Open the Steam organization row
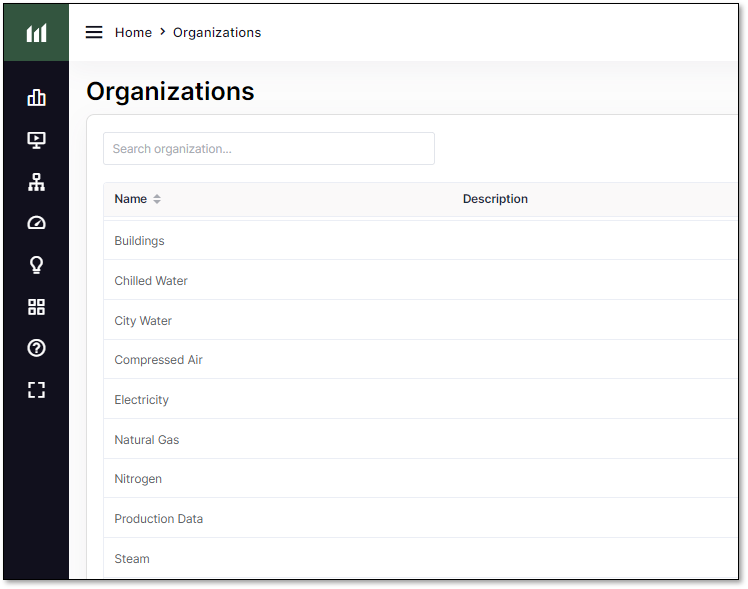This screenshot has width=748, height=589. [x=420, y=558]
